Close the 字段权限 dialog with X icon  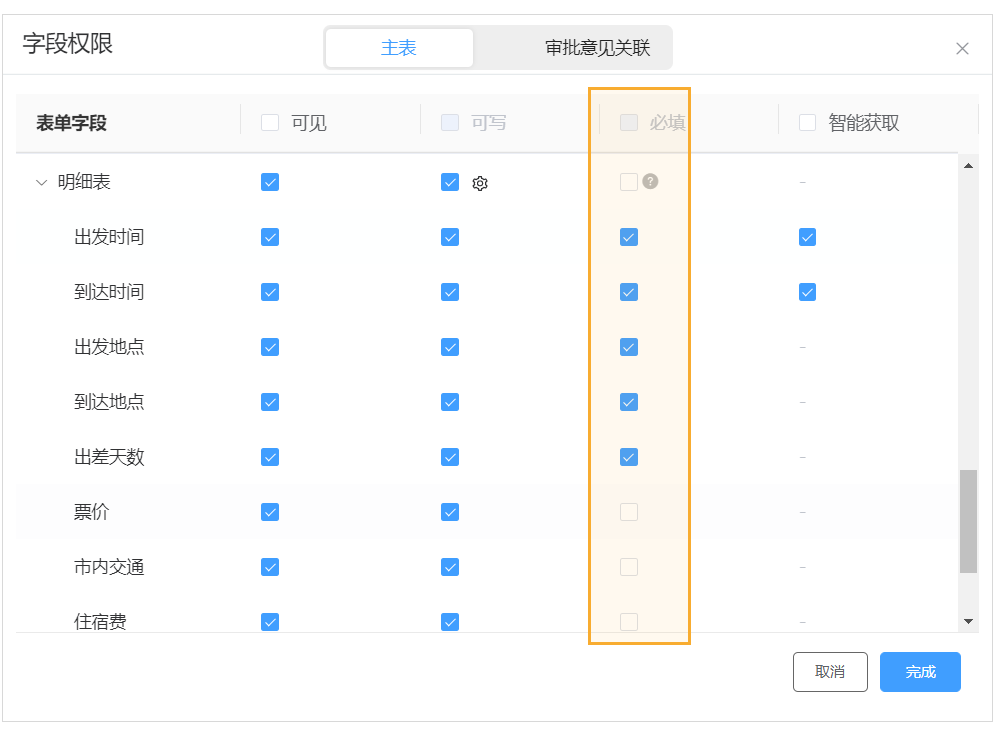click(962, 48)
